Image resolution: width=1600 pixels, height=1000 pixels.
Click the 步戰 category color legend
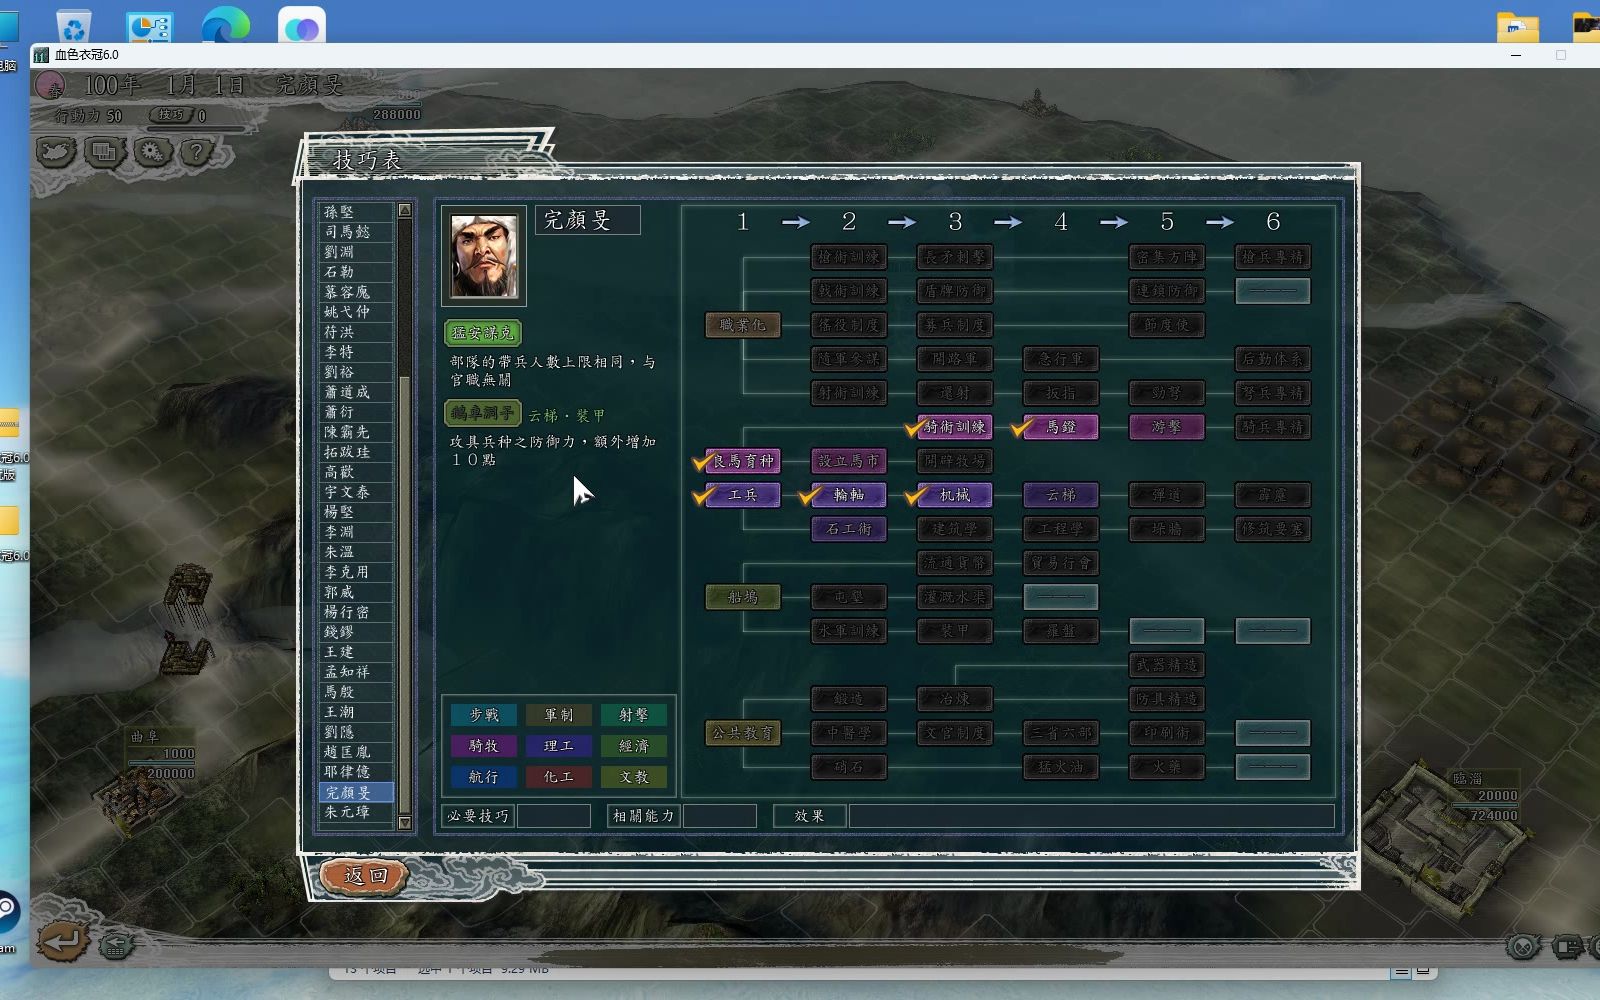click(484, 715)
